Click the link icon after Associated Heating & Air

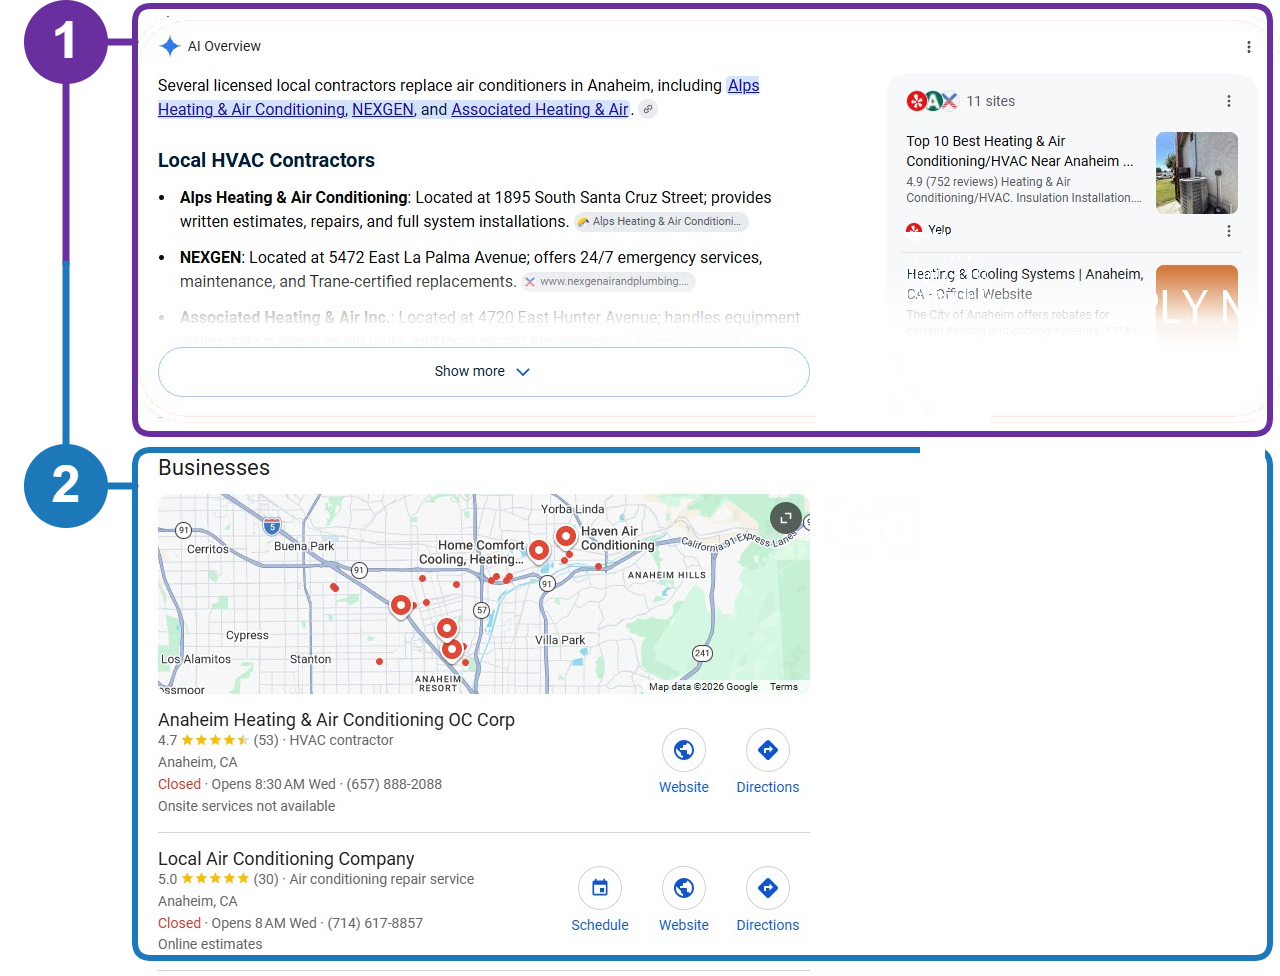point(648,110)
